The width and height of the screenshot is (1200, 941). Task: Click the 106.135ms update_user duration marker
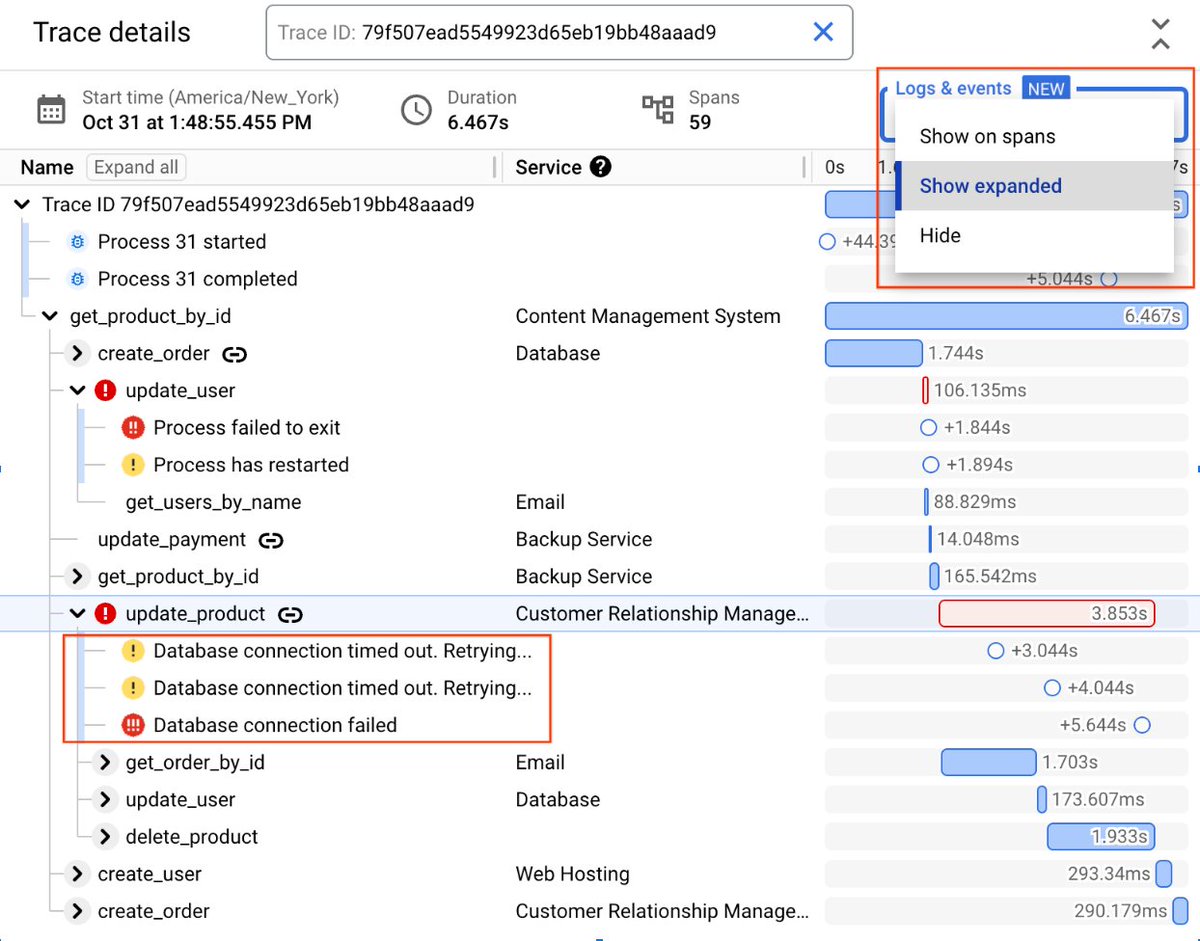[x=925, y=391]
